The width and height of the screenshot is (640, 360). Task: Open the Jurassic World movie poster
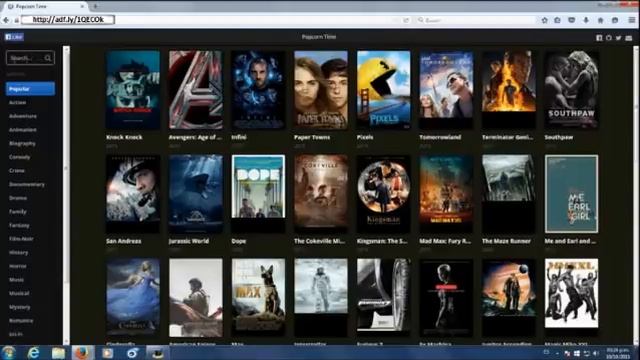(x=196, y=193)
